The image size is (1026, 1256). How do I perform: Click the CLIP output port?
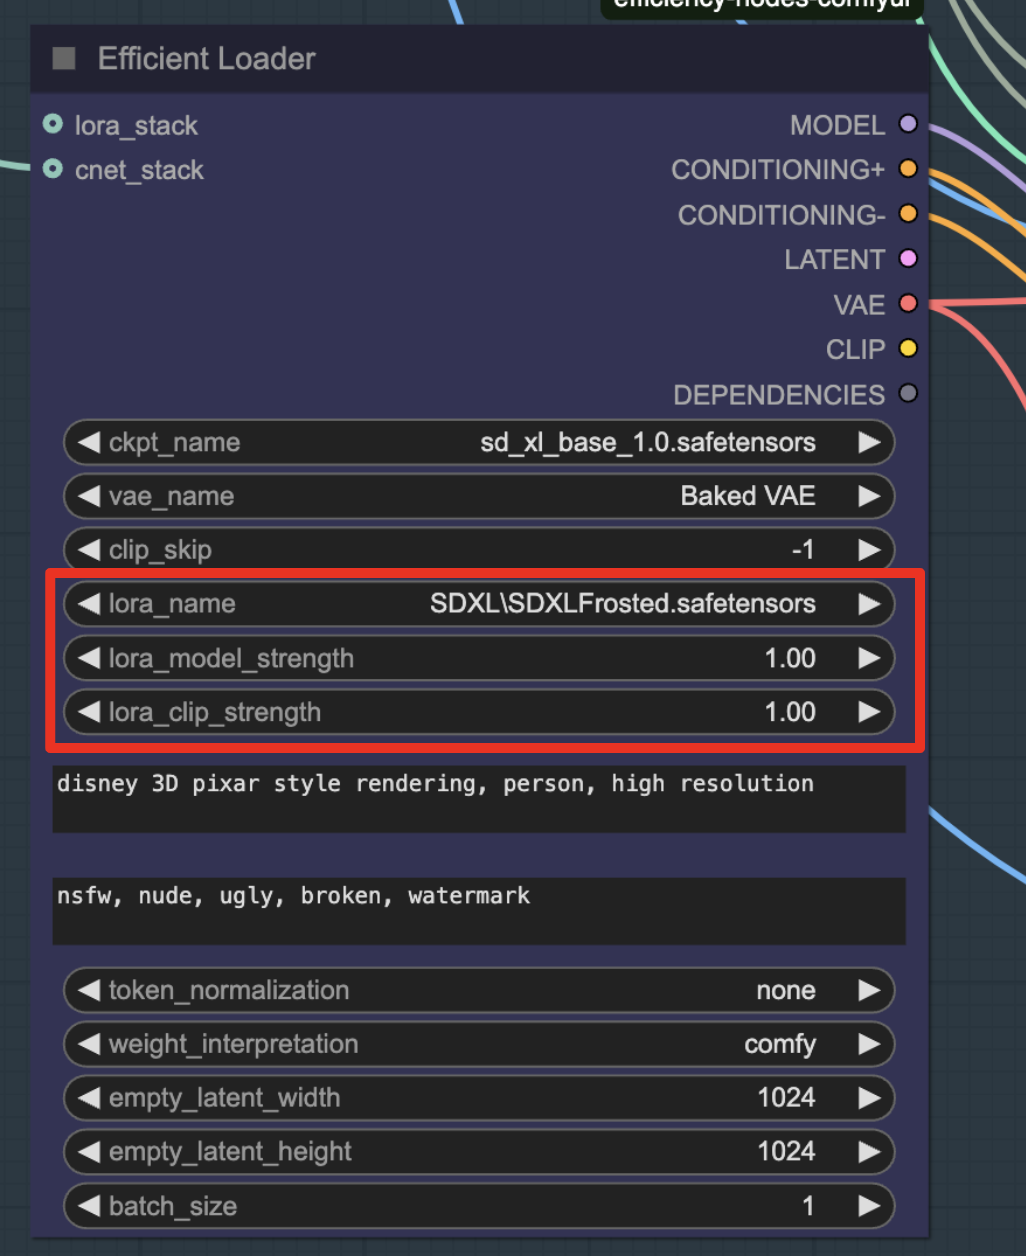[x=907, y=349]
